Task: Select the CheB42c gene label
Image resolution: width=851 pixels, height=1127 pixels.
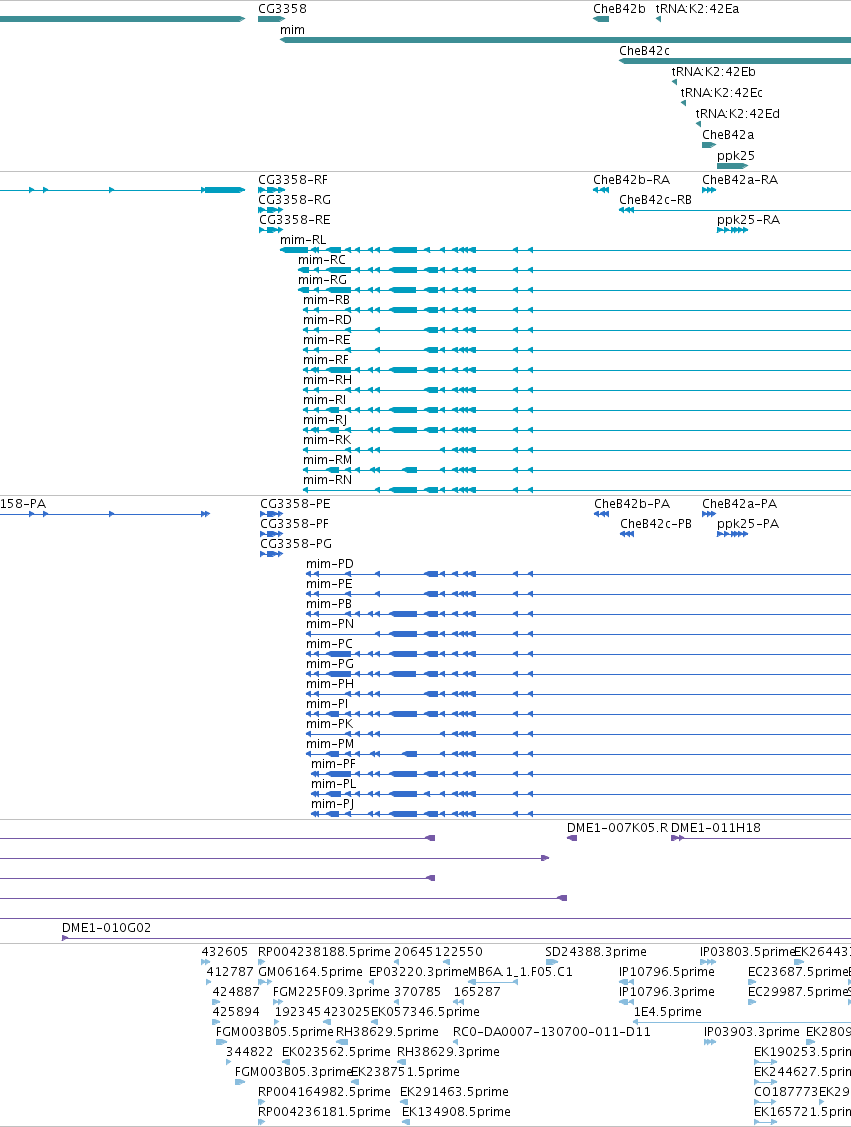Action: (x=645, y=50)
